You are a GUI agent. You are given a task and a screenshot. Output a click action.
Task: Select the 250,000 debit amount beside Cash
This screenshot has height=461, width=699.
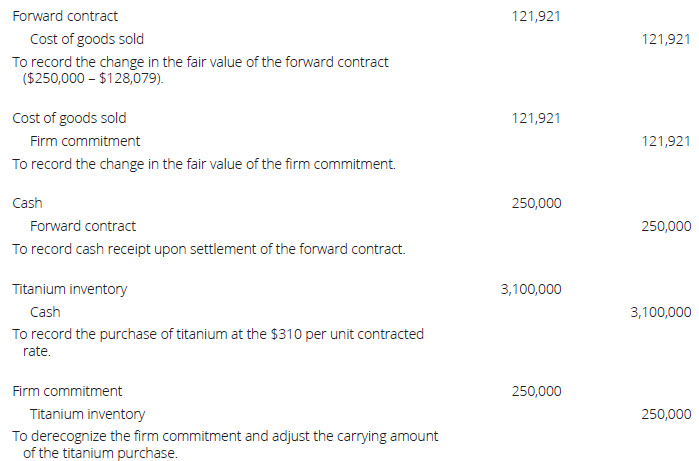coord(536,203)
